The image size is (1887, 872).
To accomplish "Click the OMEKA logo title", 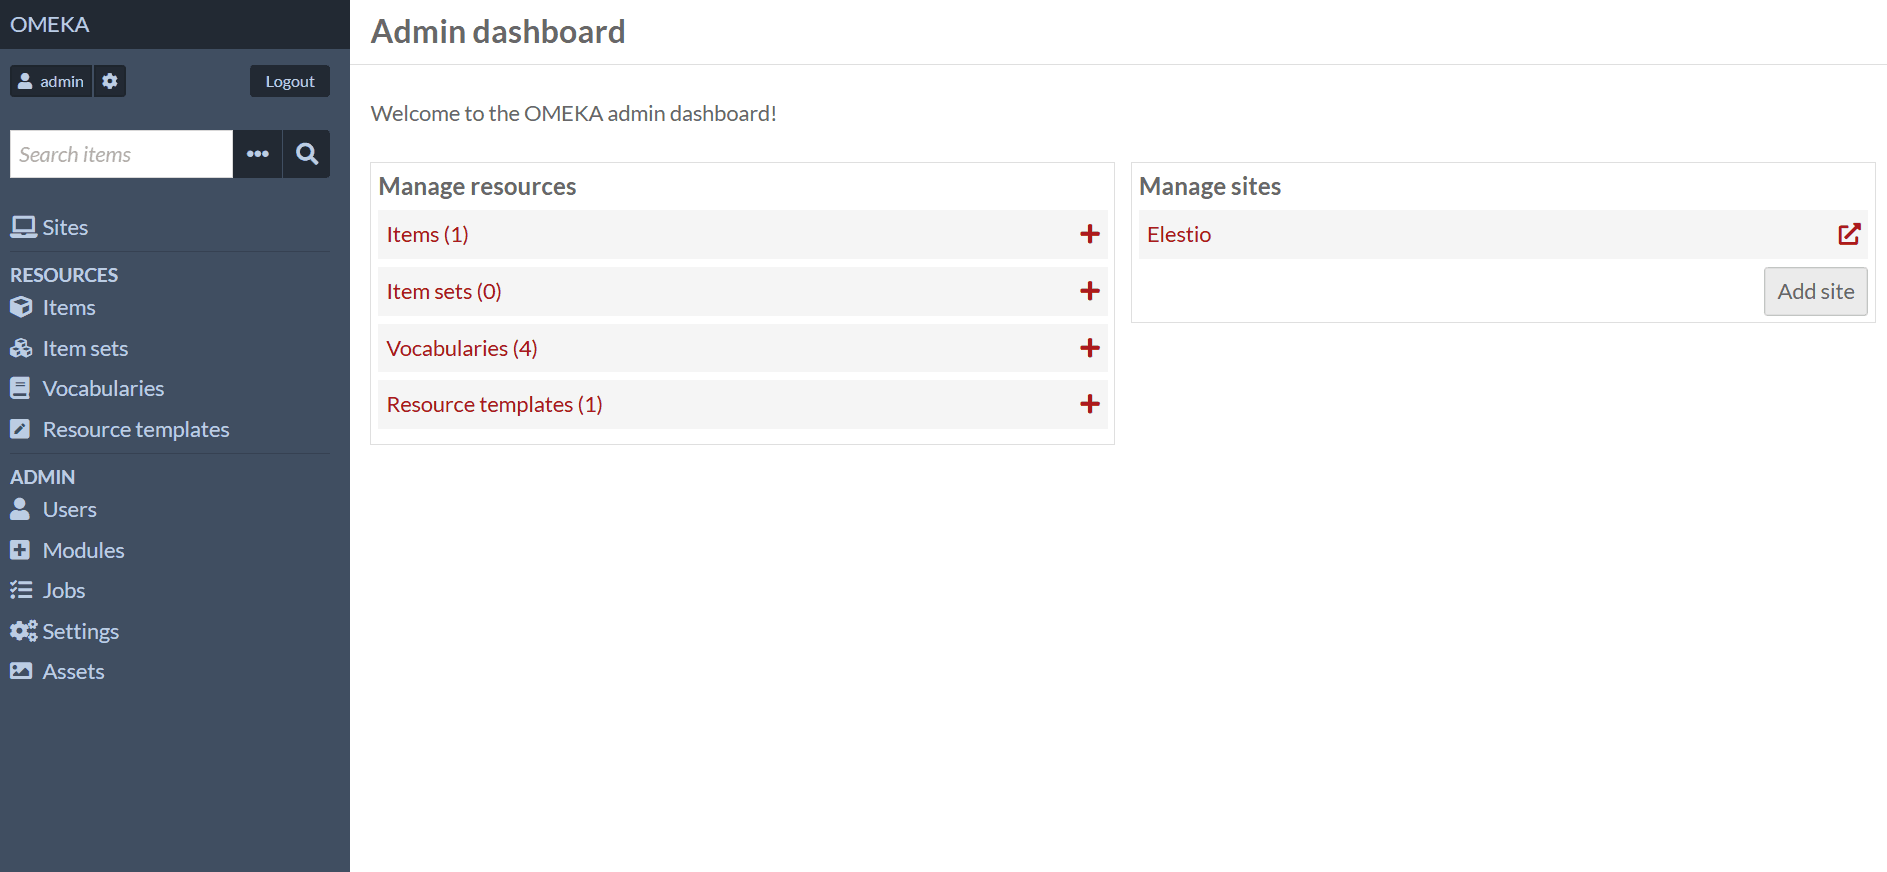I will tap(49, 24).
